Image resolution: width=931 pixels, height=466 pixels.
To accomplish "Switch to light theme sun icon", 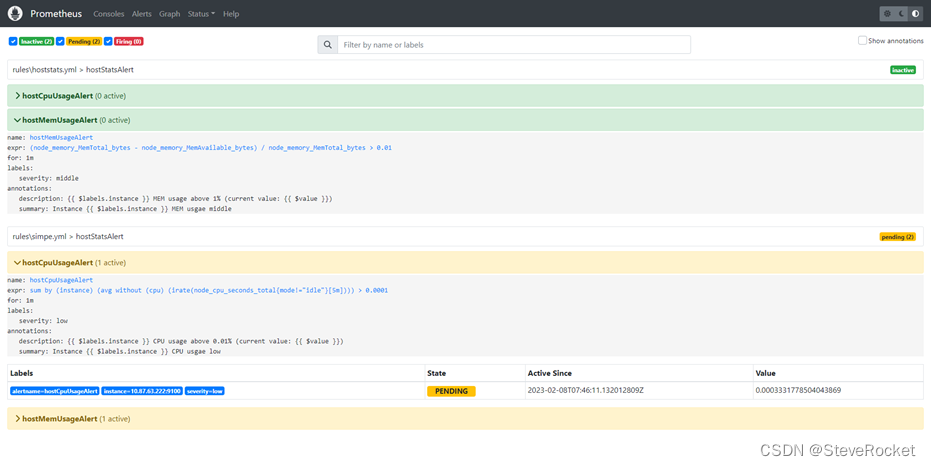I will (887, 13).
